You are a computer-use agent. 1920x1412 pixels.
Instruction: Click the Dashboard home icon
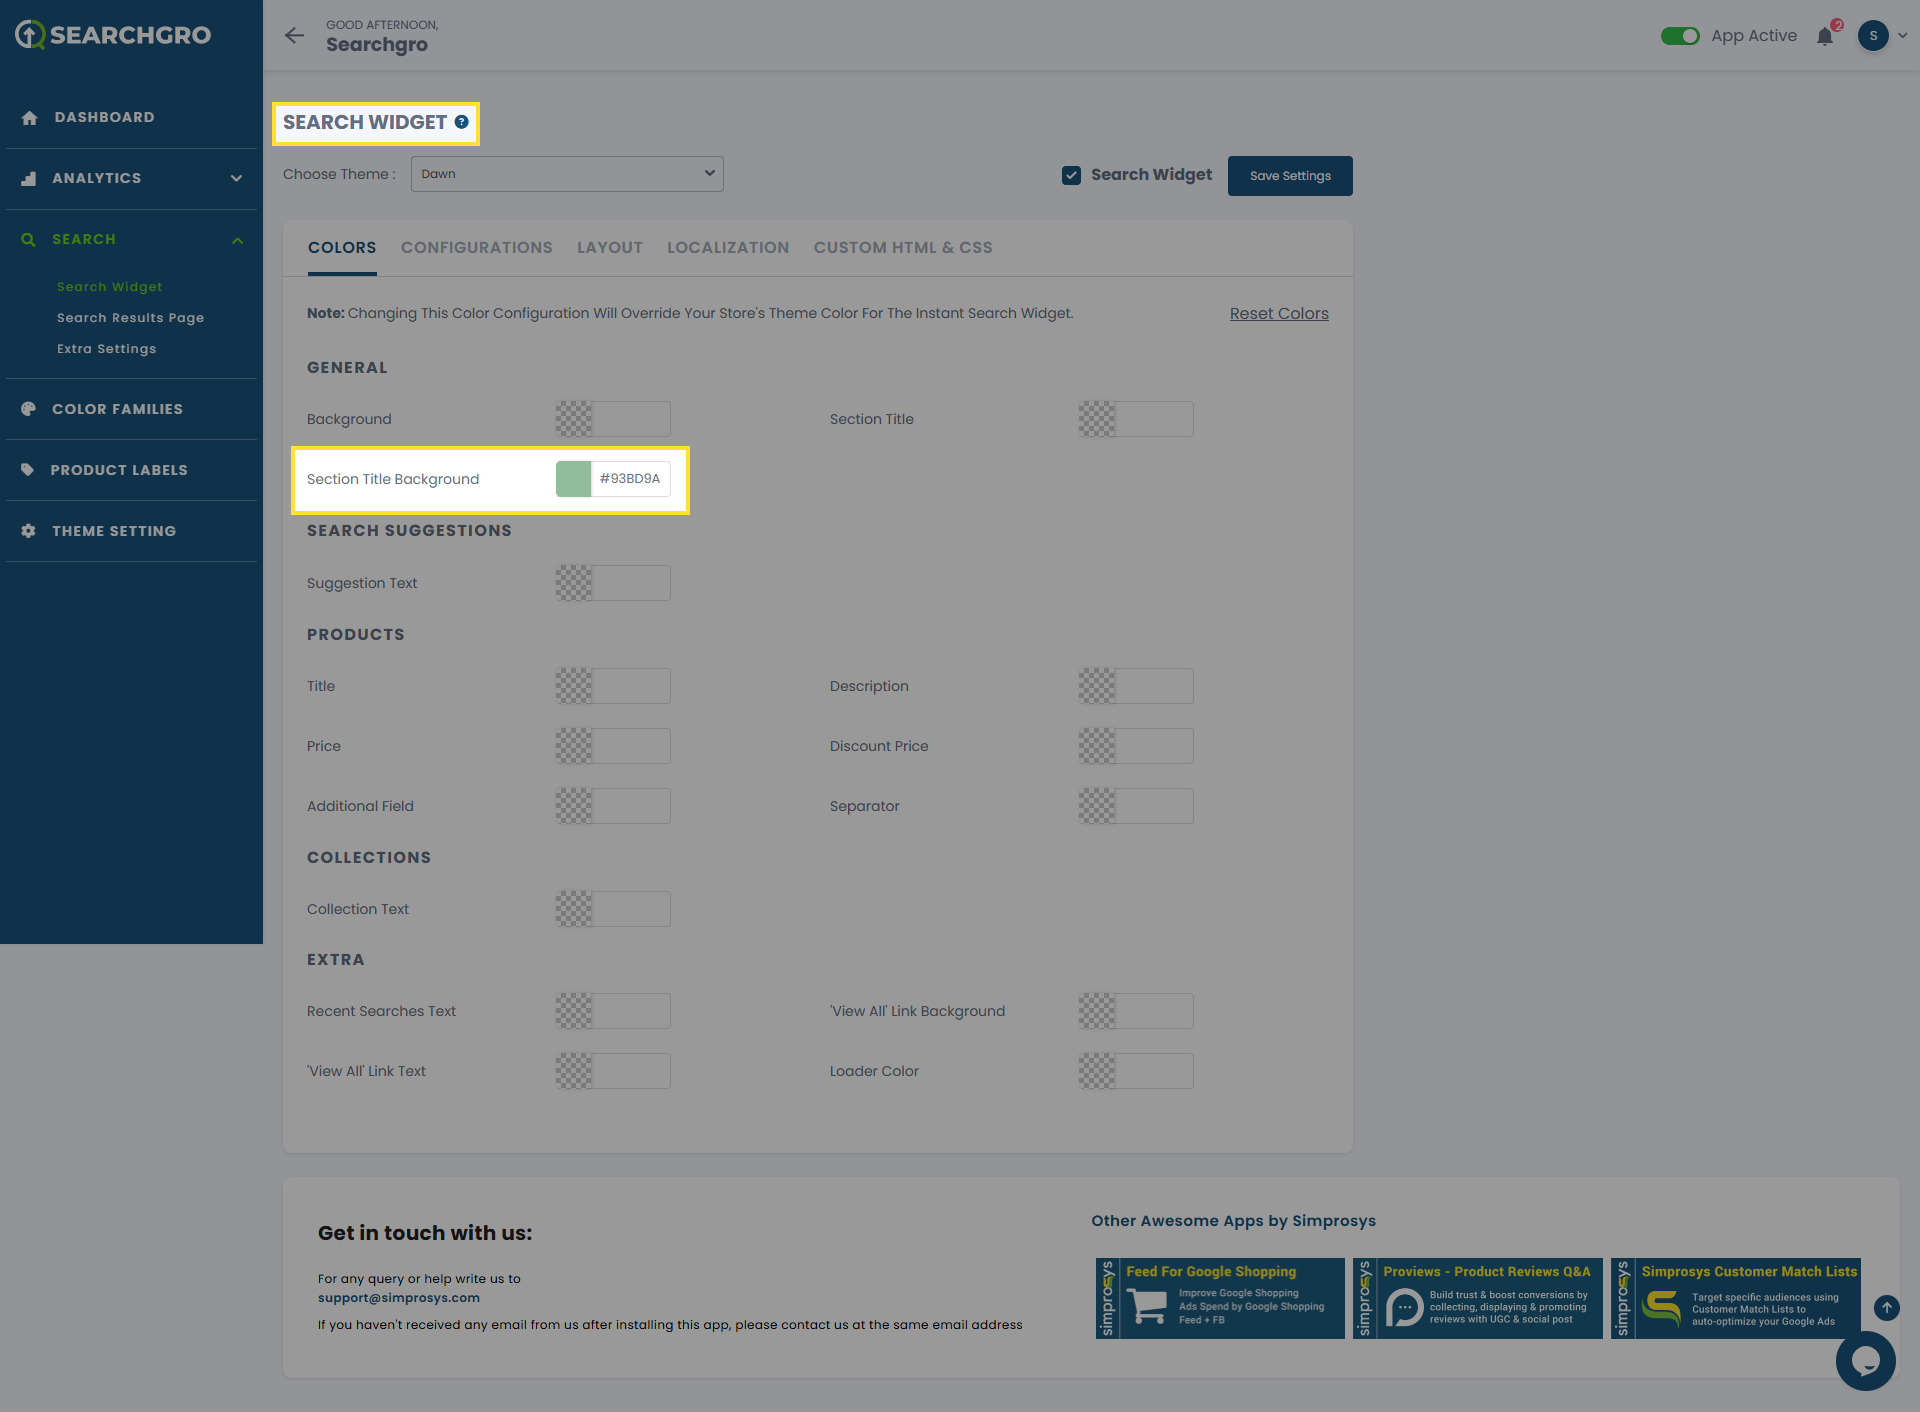tap(29, 118)
